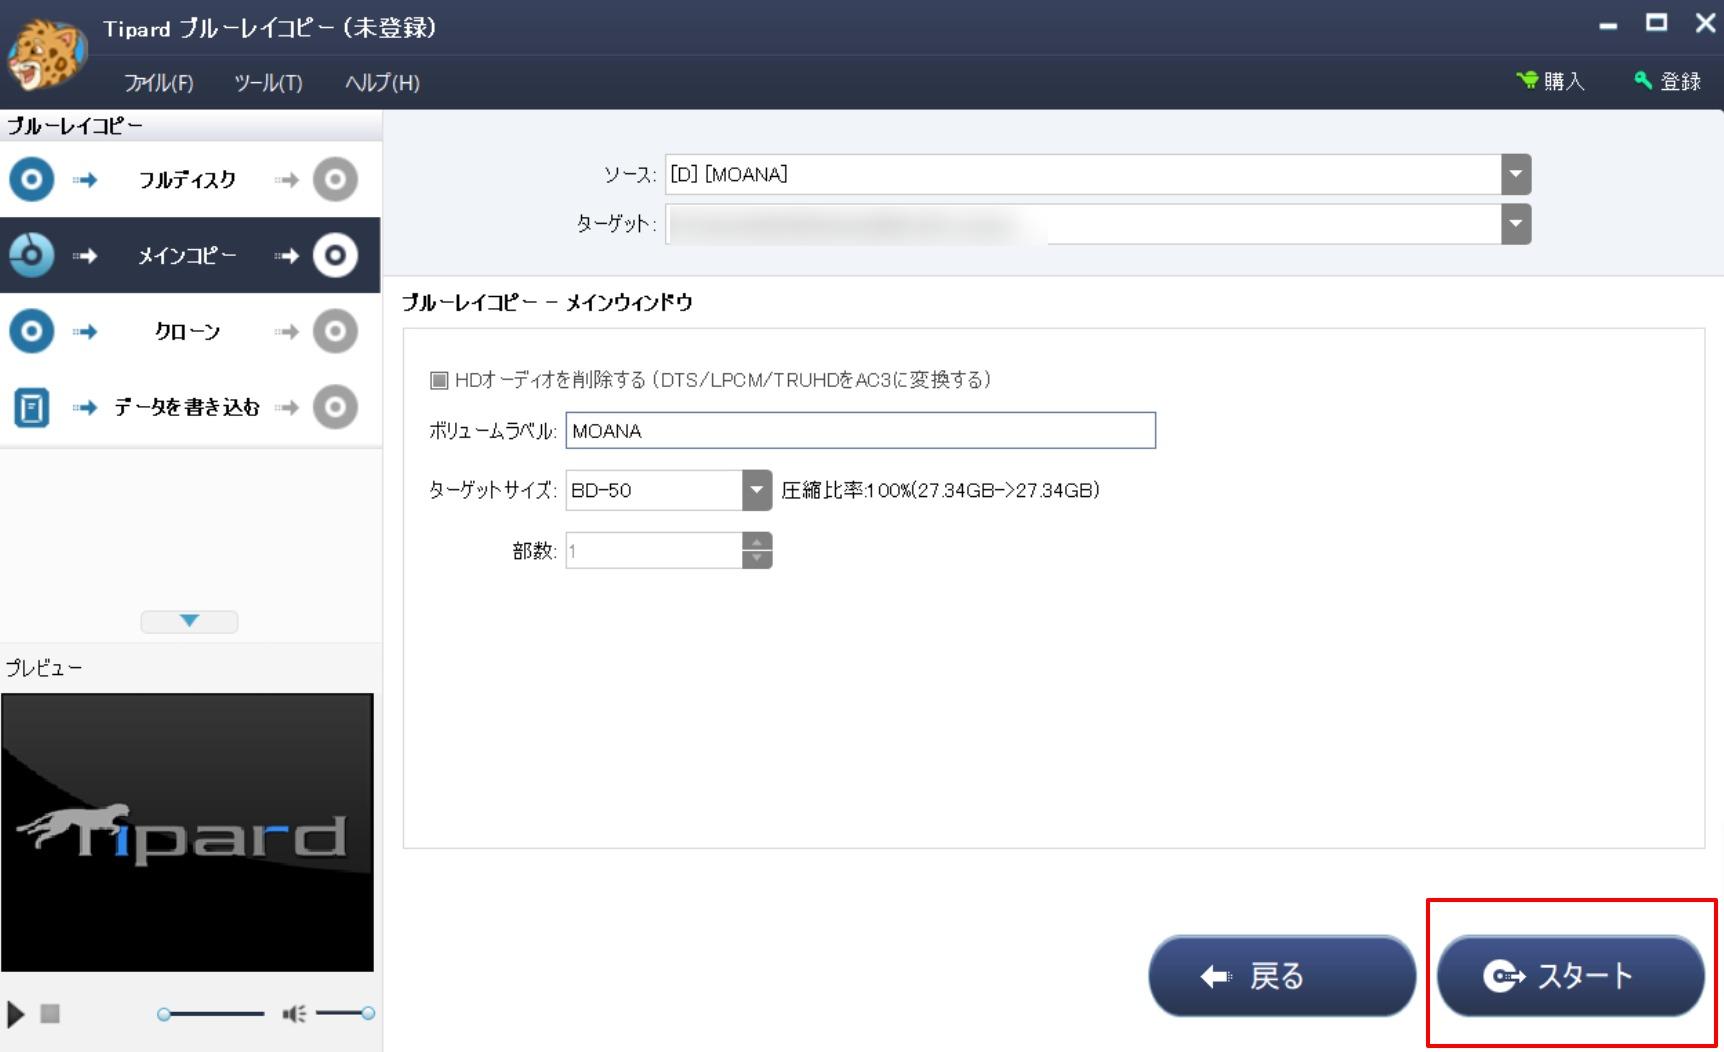Click the 圧縮比率 compression ratio text
Viewport: 1724px width, 1052px height.
(940, 490)
